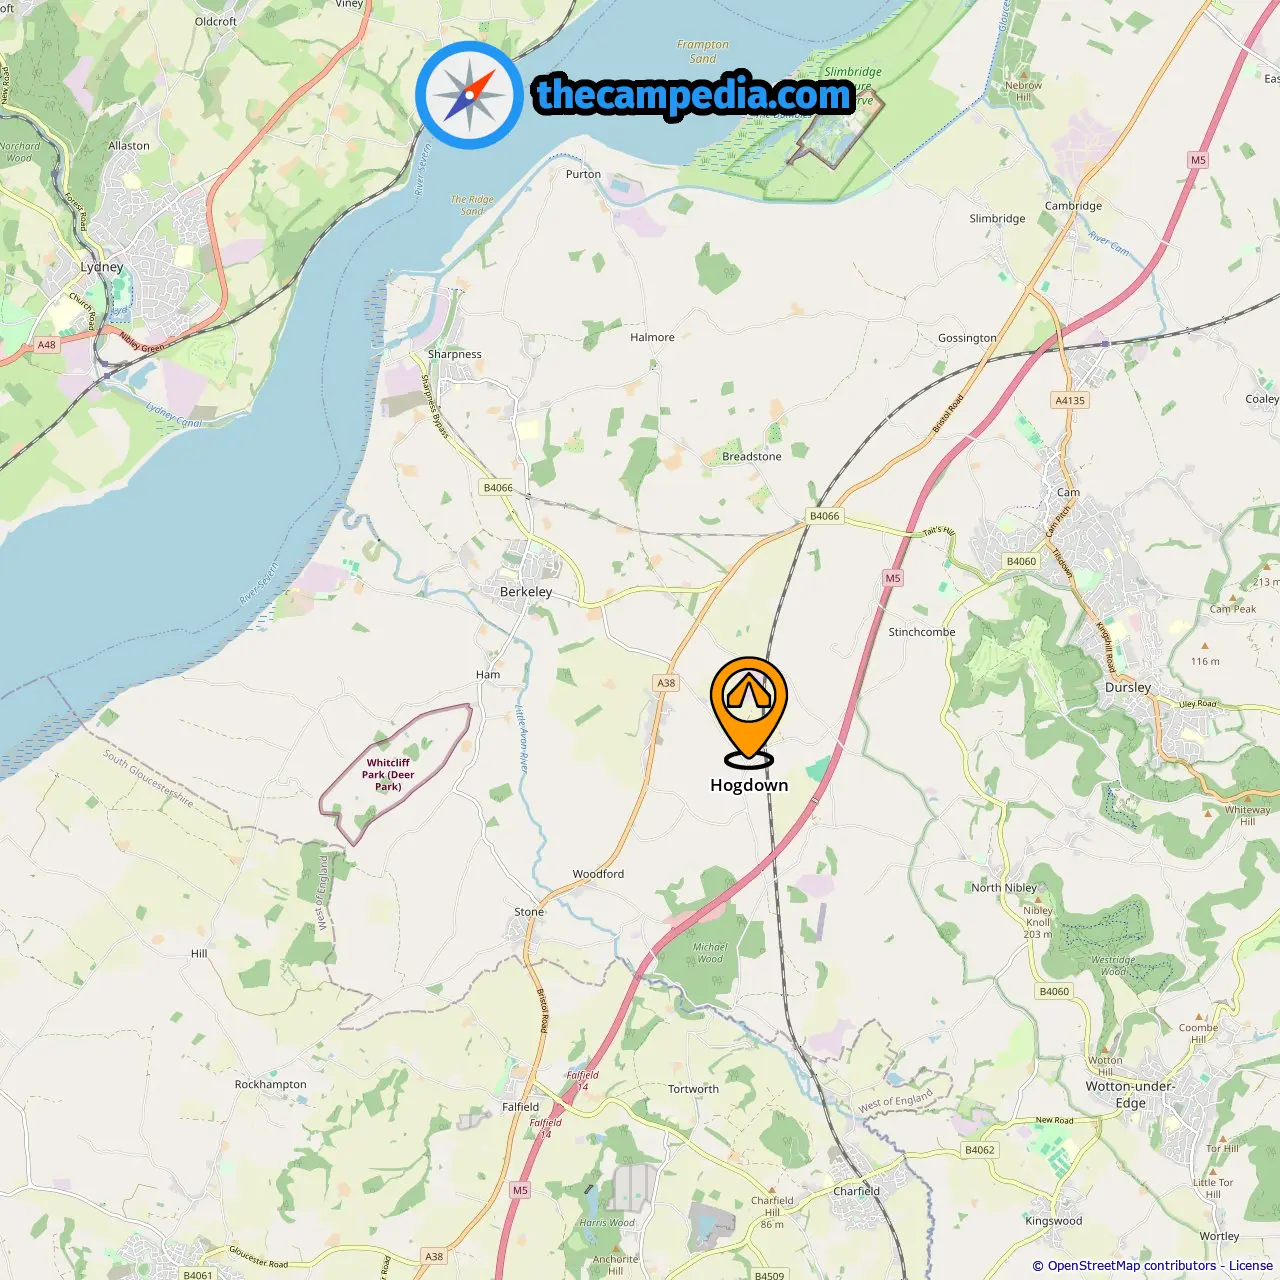
Task: Click the blue compass logo icon
Action: point(469,95)
